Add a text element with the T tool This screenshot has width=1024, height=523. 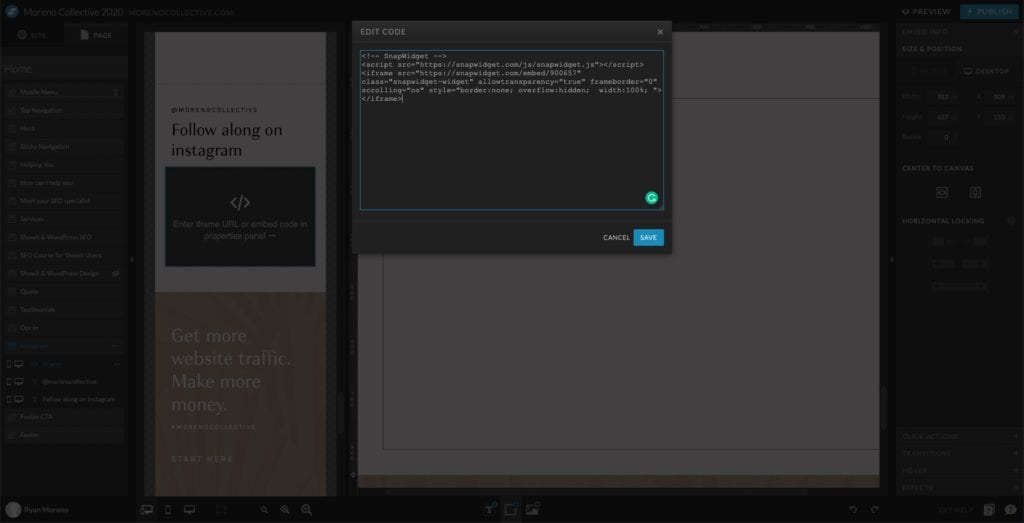point(490,509)
